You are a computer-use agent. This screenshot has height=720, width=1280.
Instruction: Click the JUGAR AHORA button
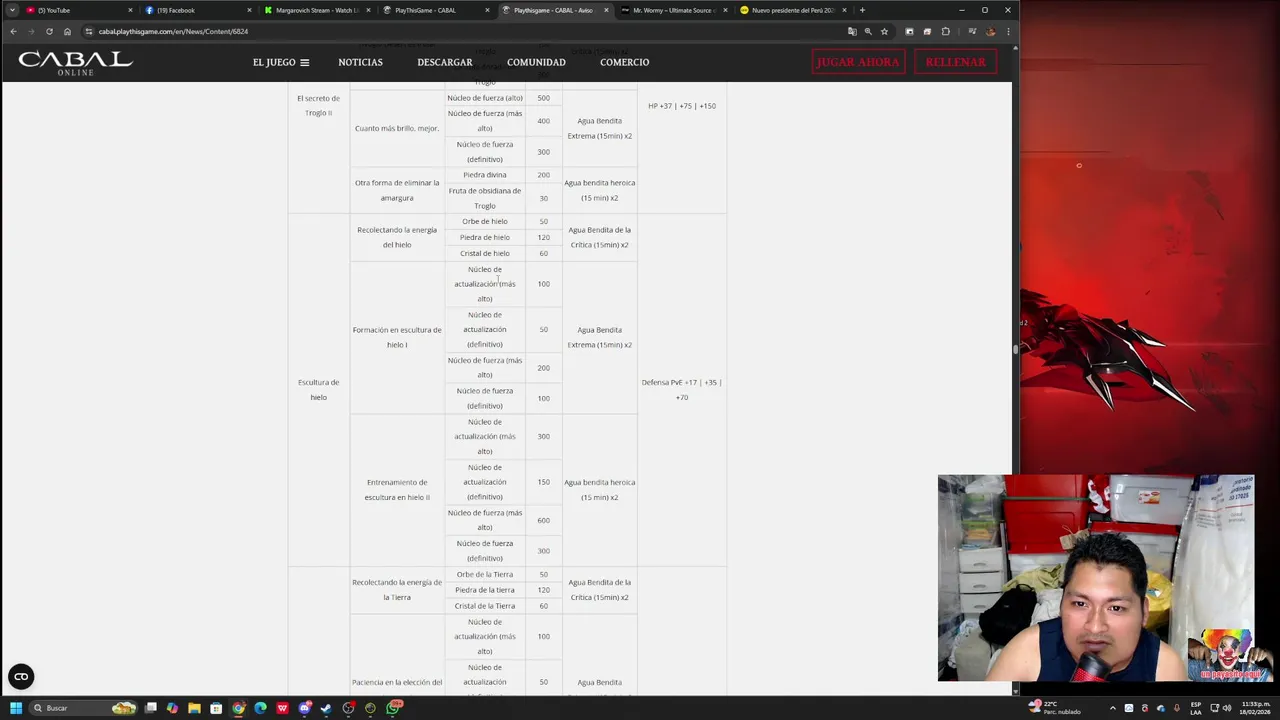click(858, 62)
